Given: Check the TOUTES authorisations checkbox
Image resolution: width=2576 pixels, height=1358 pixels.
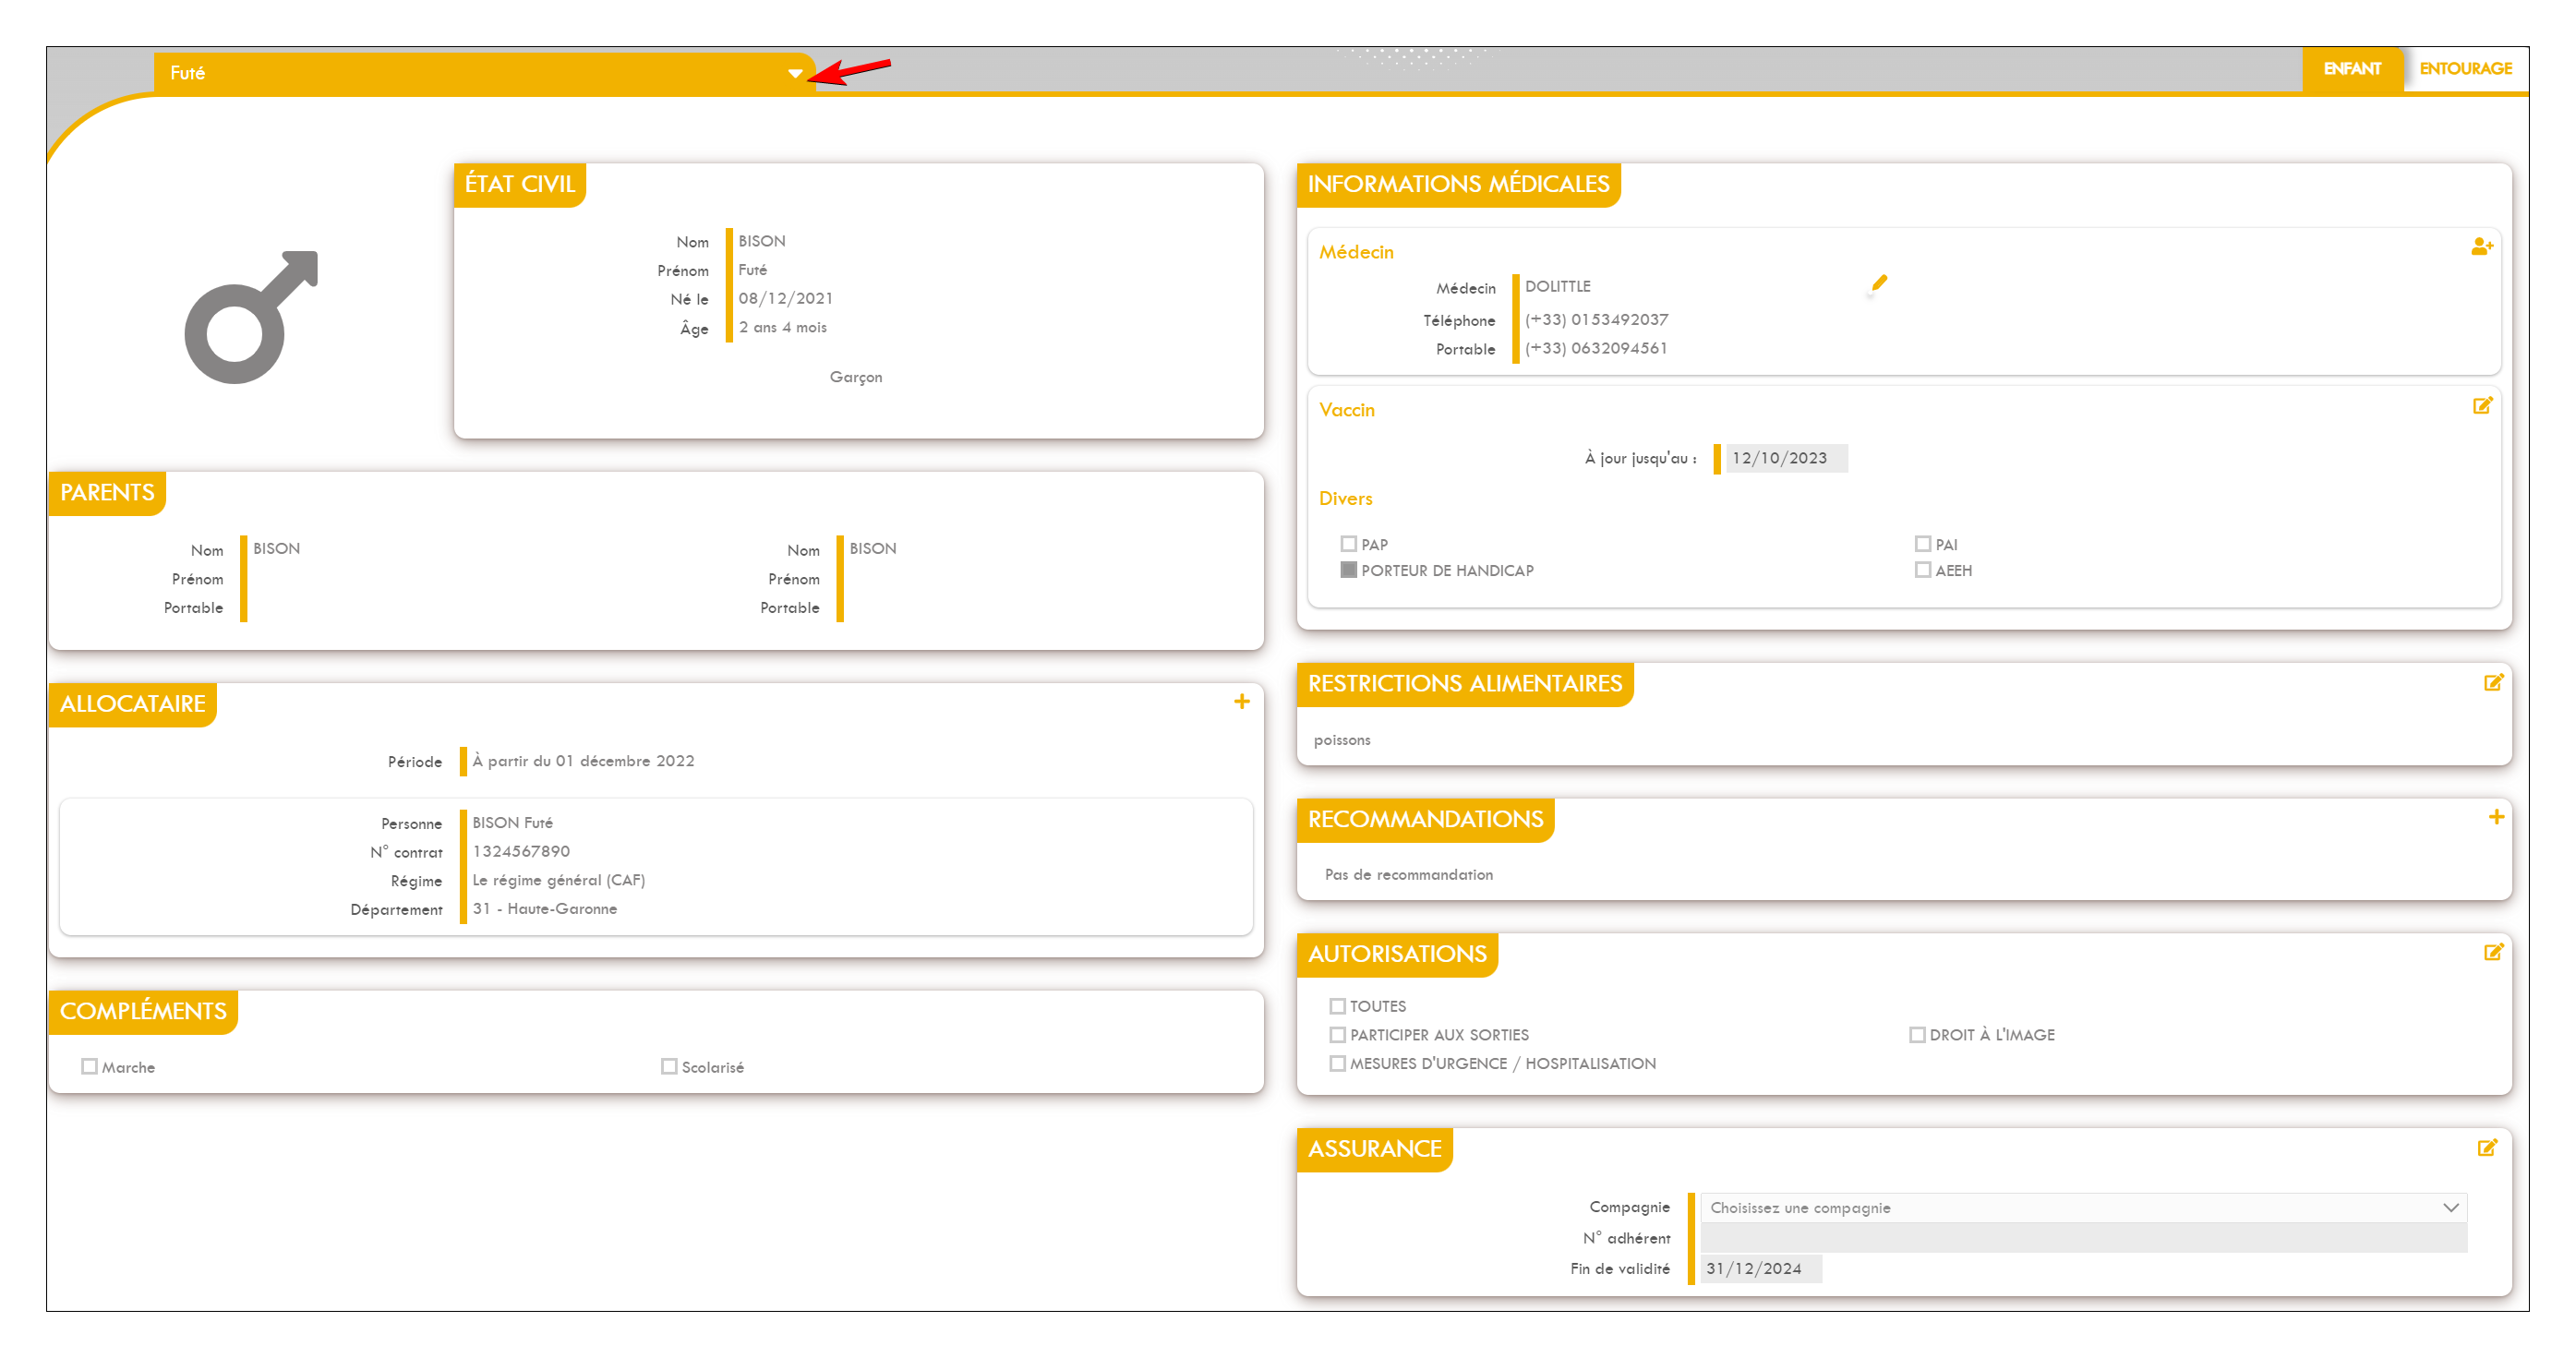Looking at the screenshot, I should coord(1337,1006).
